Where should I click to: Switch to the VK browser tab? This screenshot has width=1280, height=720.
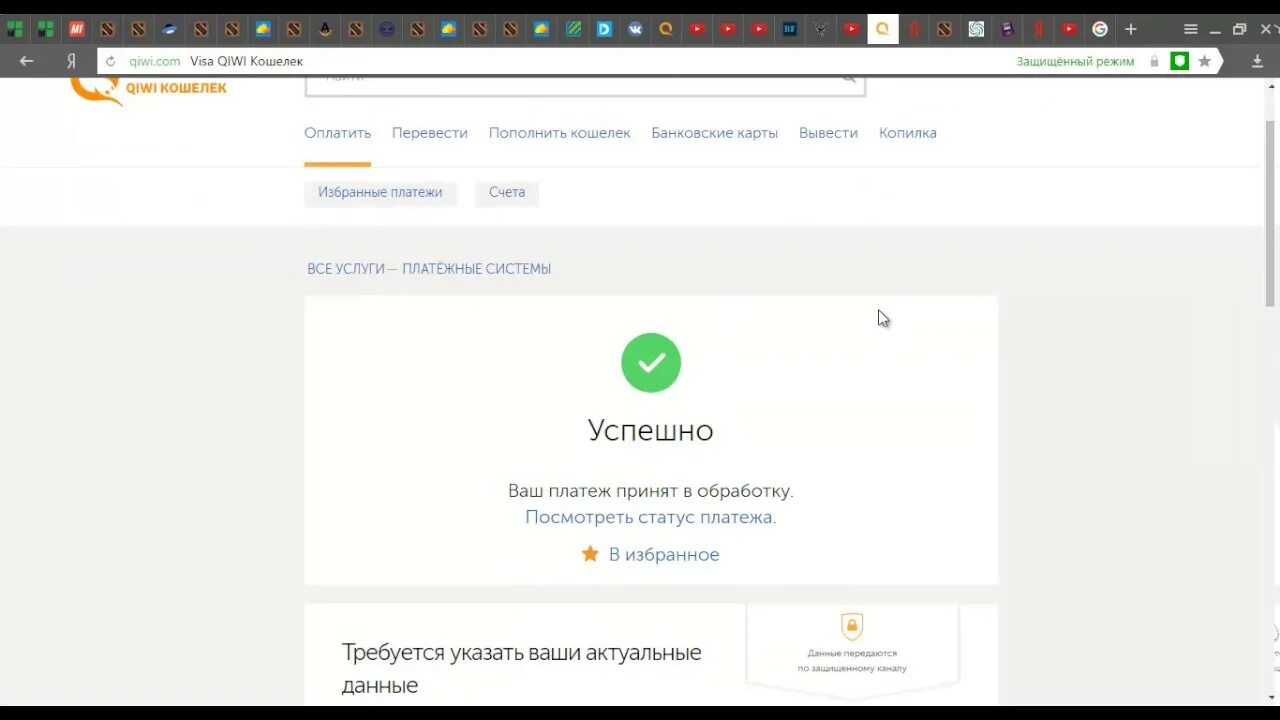pos(635,29)
